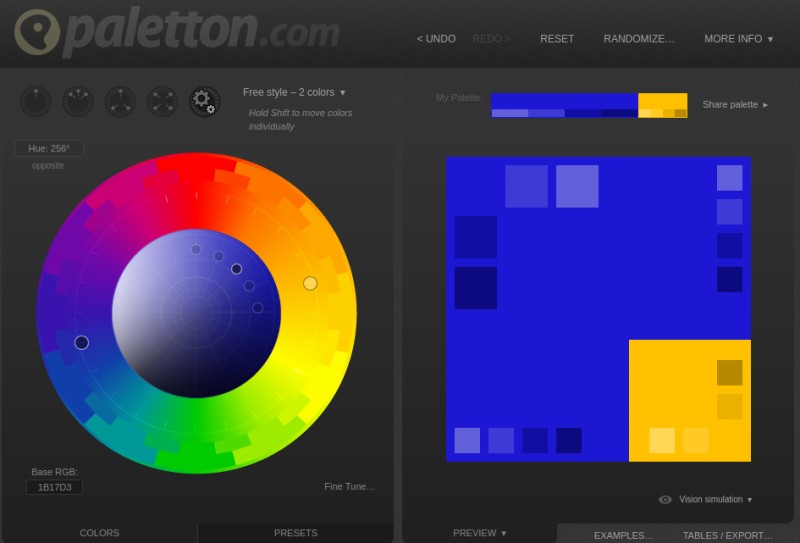Click the Hue 256° value field

click(49, 149)
